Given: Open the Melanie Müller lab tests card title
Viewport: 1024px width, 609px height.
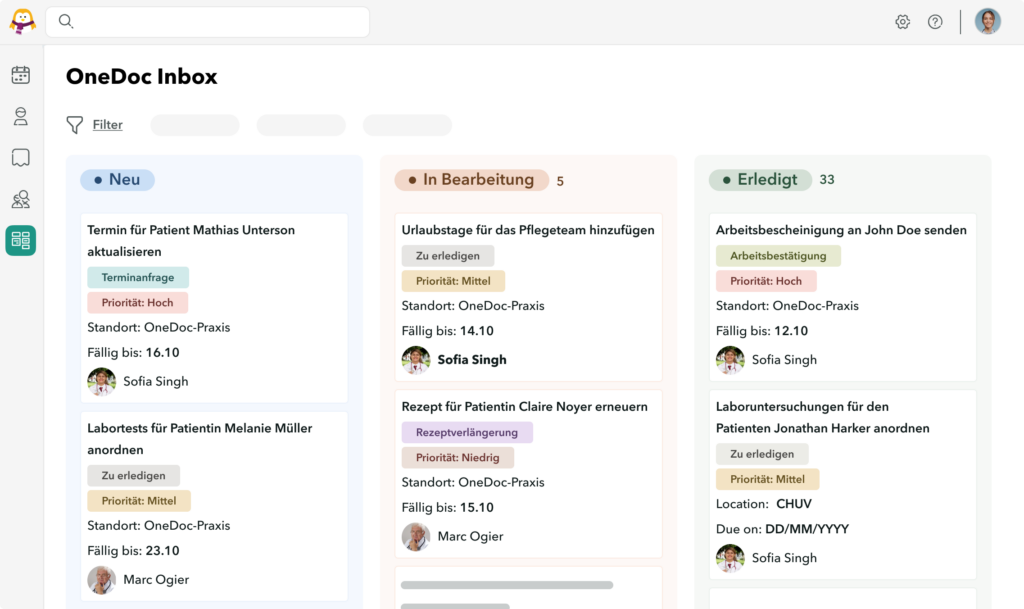Looking at the screenshot, I should [x=200, y=439].
